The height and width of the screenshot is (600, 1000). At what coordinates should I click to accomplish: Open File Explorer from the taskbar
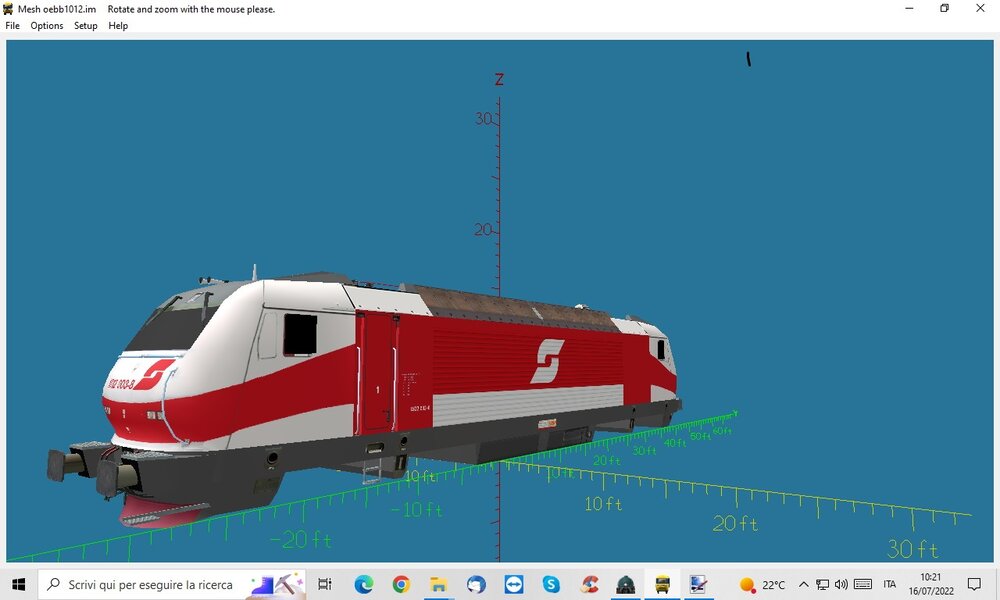point(438,584)
